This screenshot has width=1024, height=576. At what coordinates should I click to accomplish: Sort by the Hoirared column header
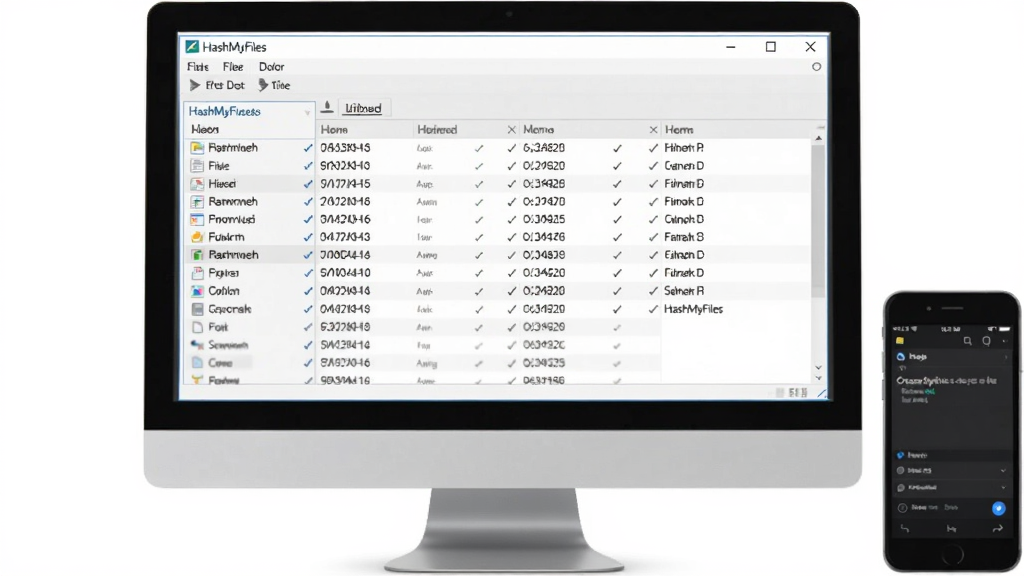coord(437,130)
